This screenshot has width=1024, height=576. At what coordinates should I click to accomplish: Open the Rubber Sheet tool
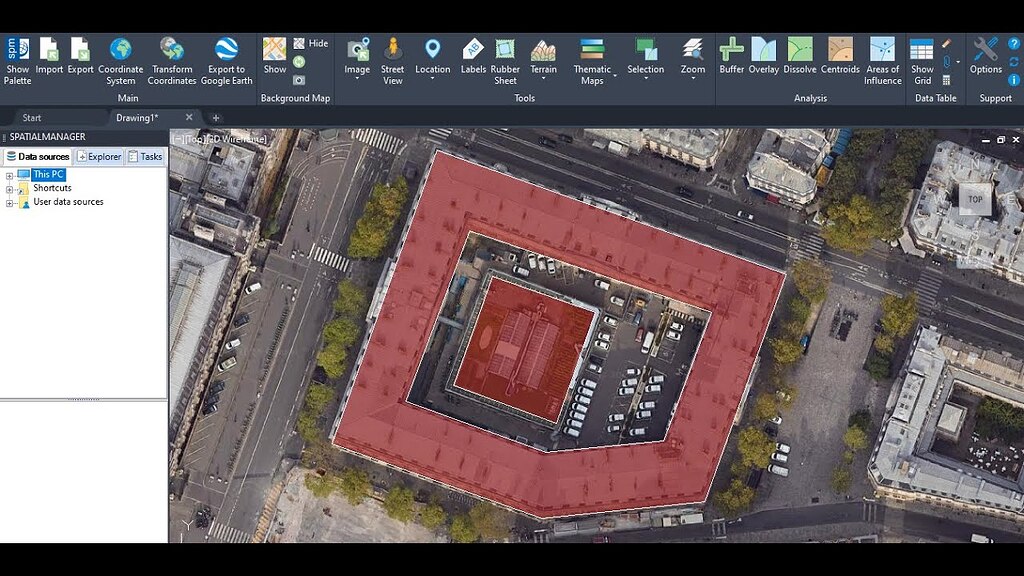tap(505, 57)
